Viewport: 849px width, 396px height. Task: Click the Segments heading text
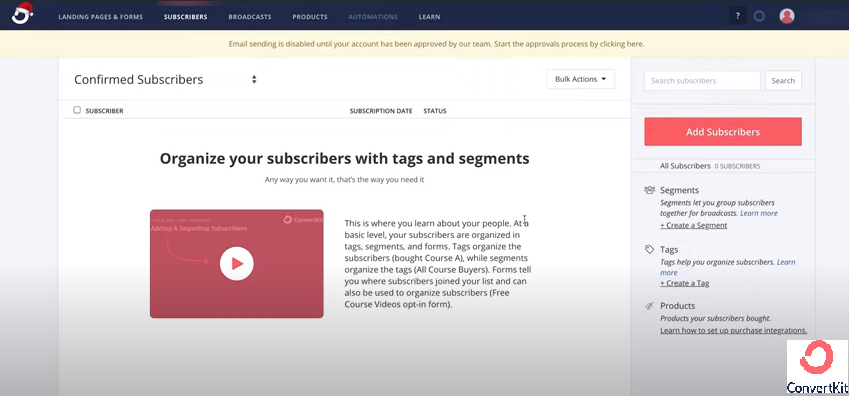(x=679, y=190)
